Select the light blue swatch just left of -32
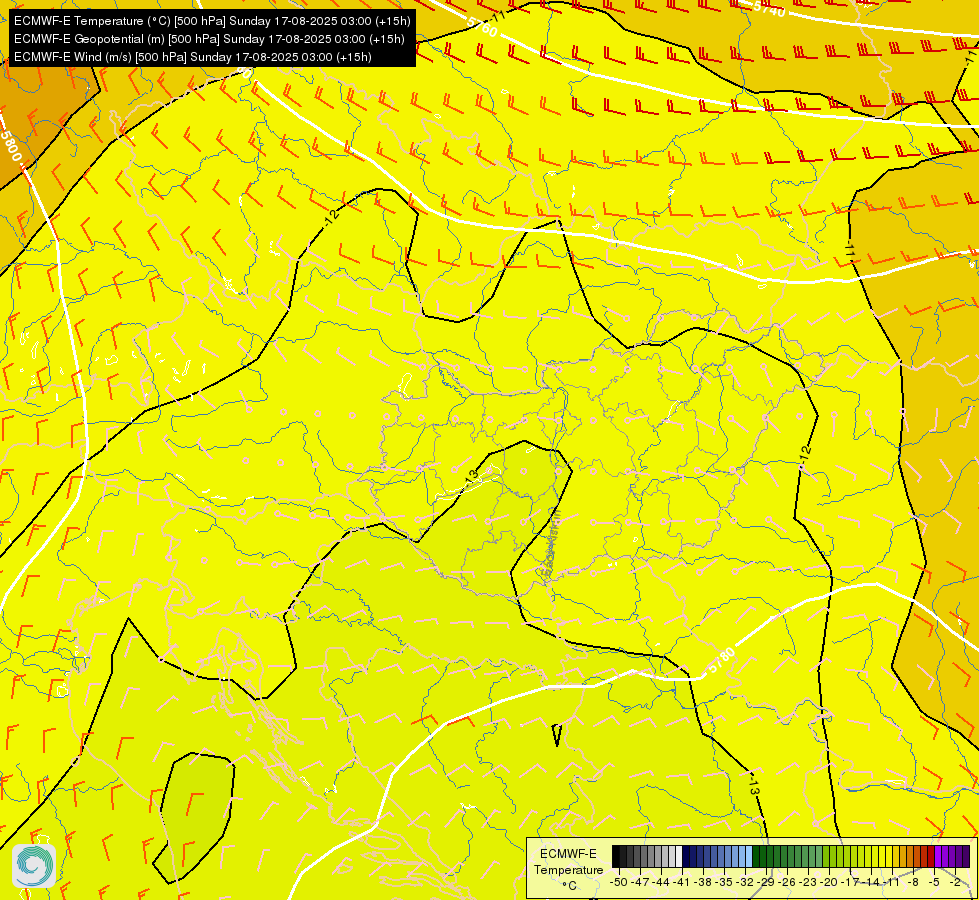Image resolution: width=979 pixels, height=900 pixels. [x=742, y=856]
